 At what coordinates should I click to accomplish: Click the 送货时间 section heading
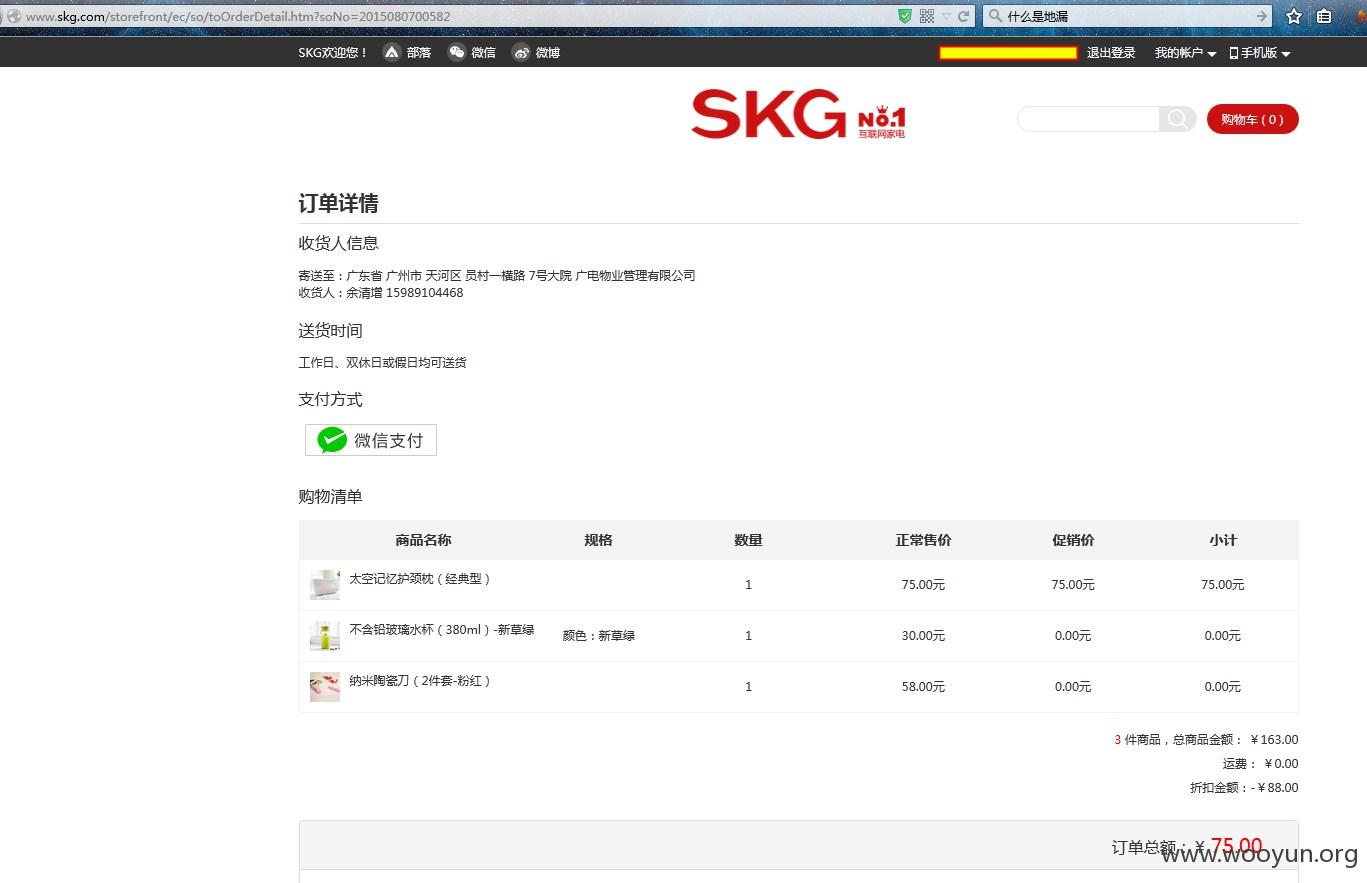330,331
